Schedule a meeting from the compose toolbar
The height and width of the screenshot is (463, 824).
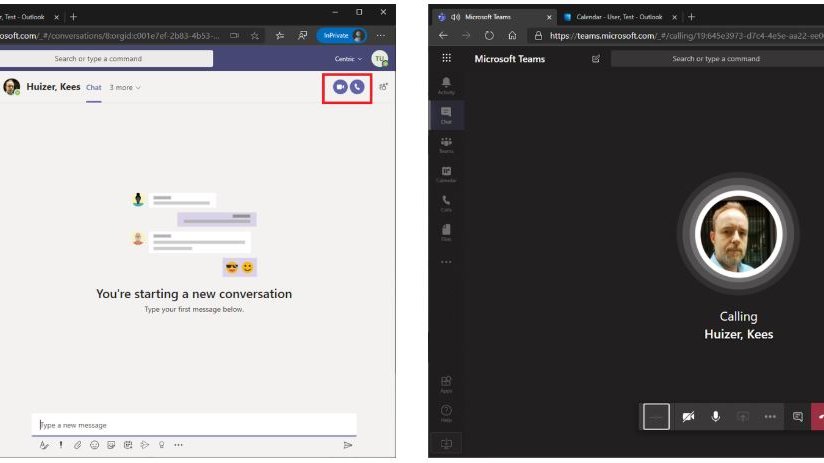point(128,445)
